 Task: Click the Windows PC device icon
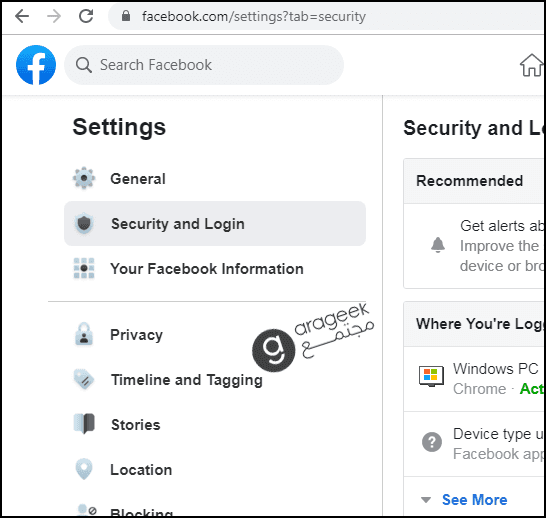tap(431, 377)
